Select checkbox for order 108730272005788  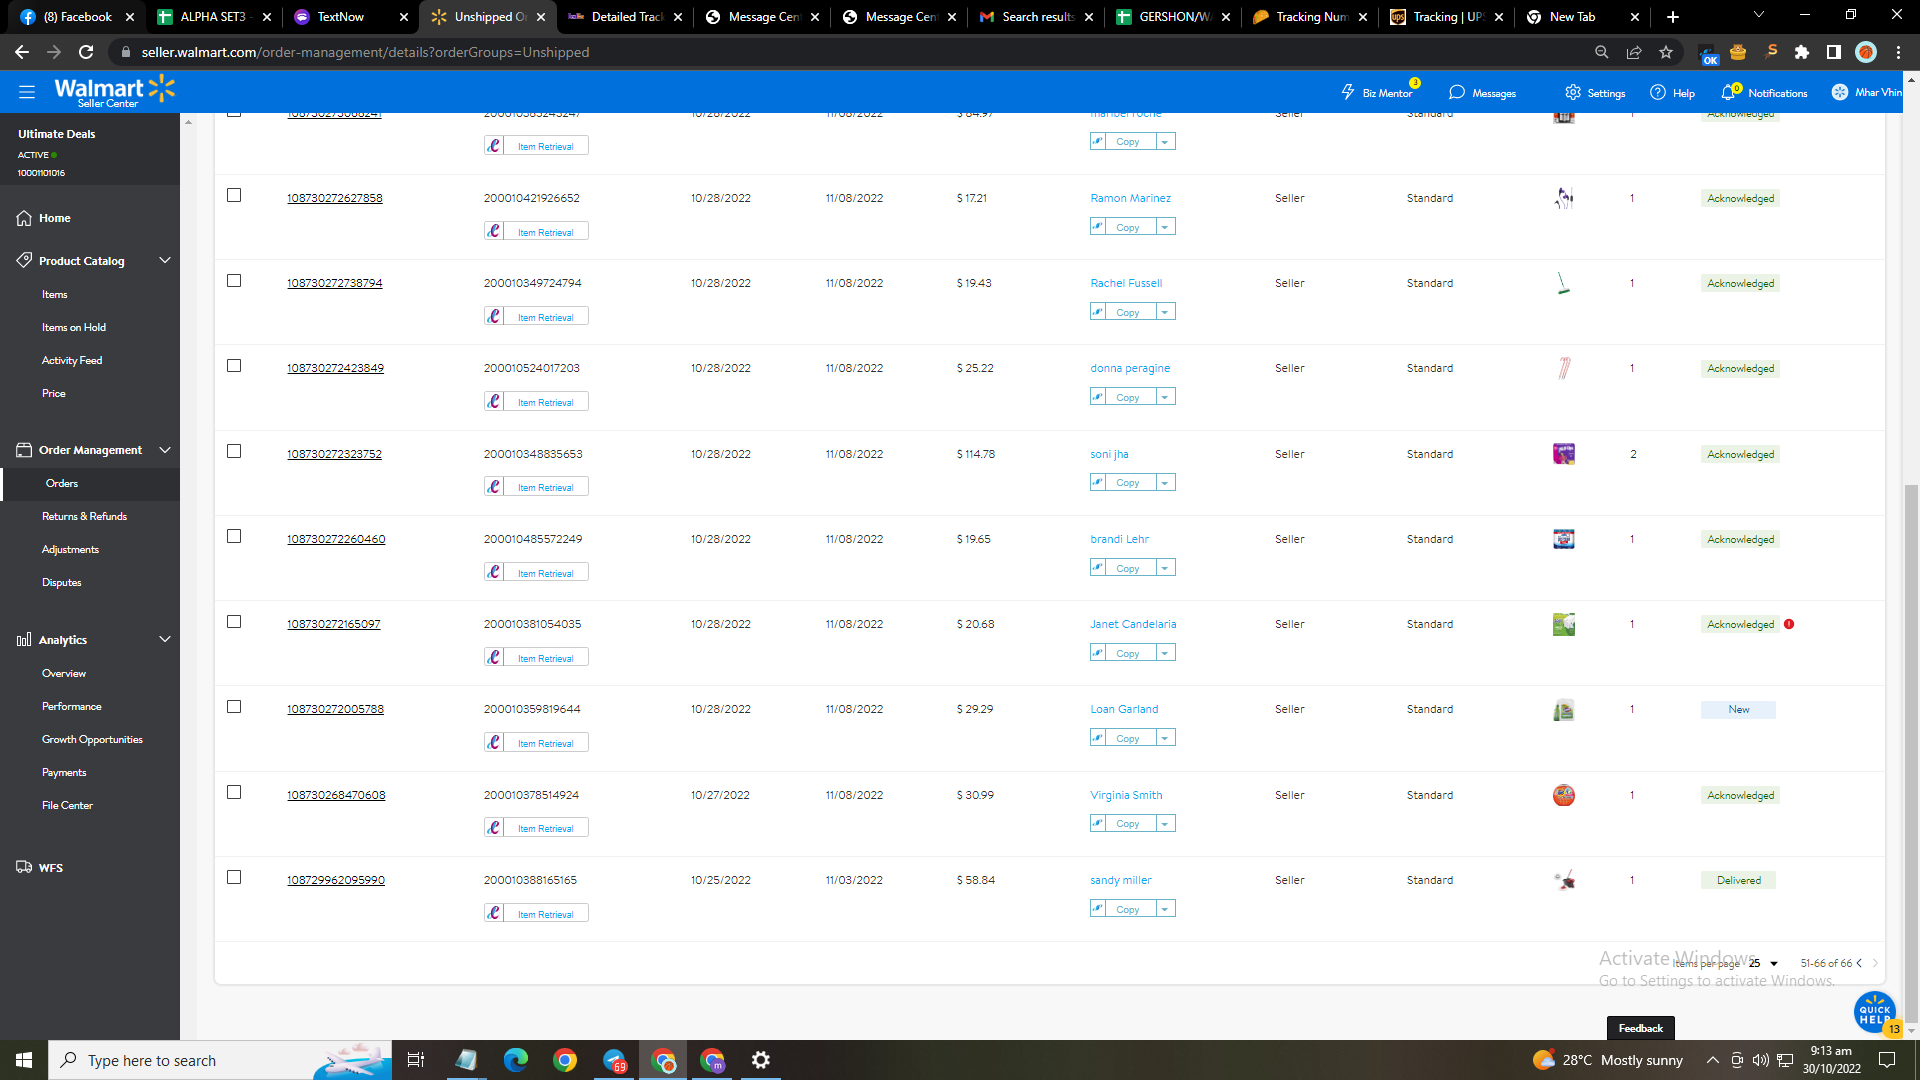(234, 706)
